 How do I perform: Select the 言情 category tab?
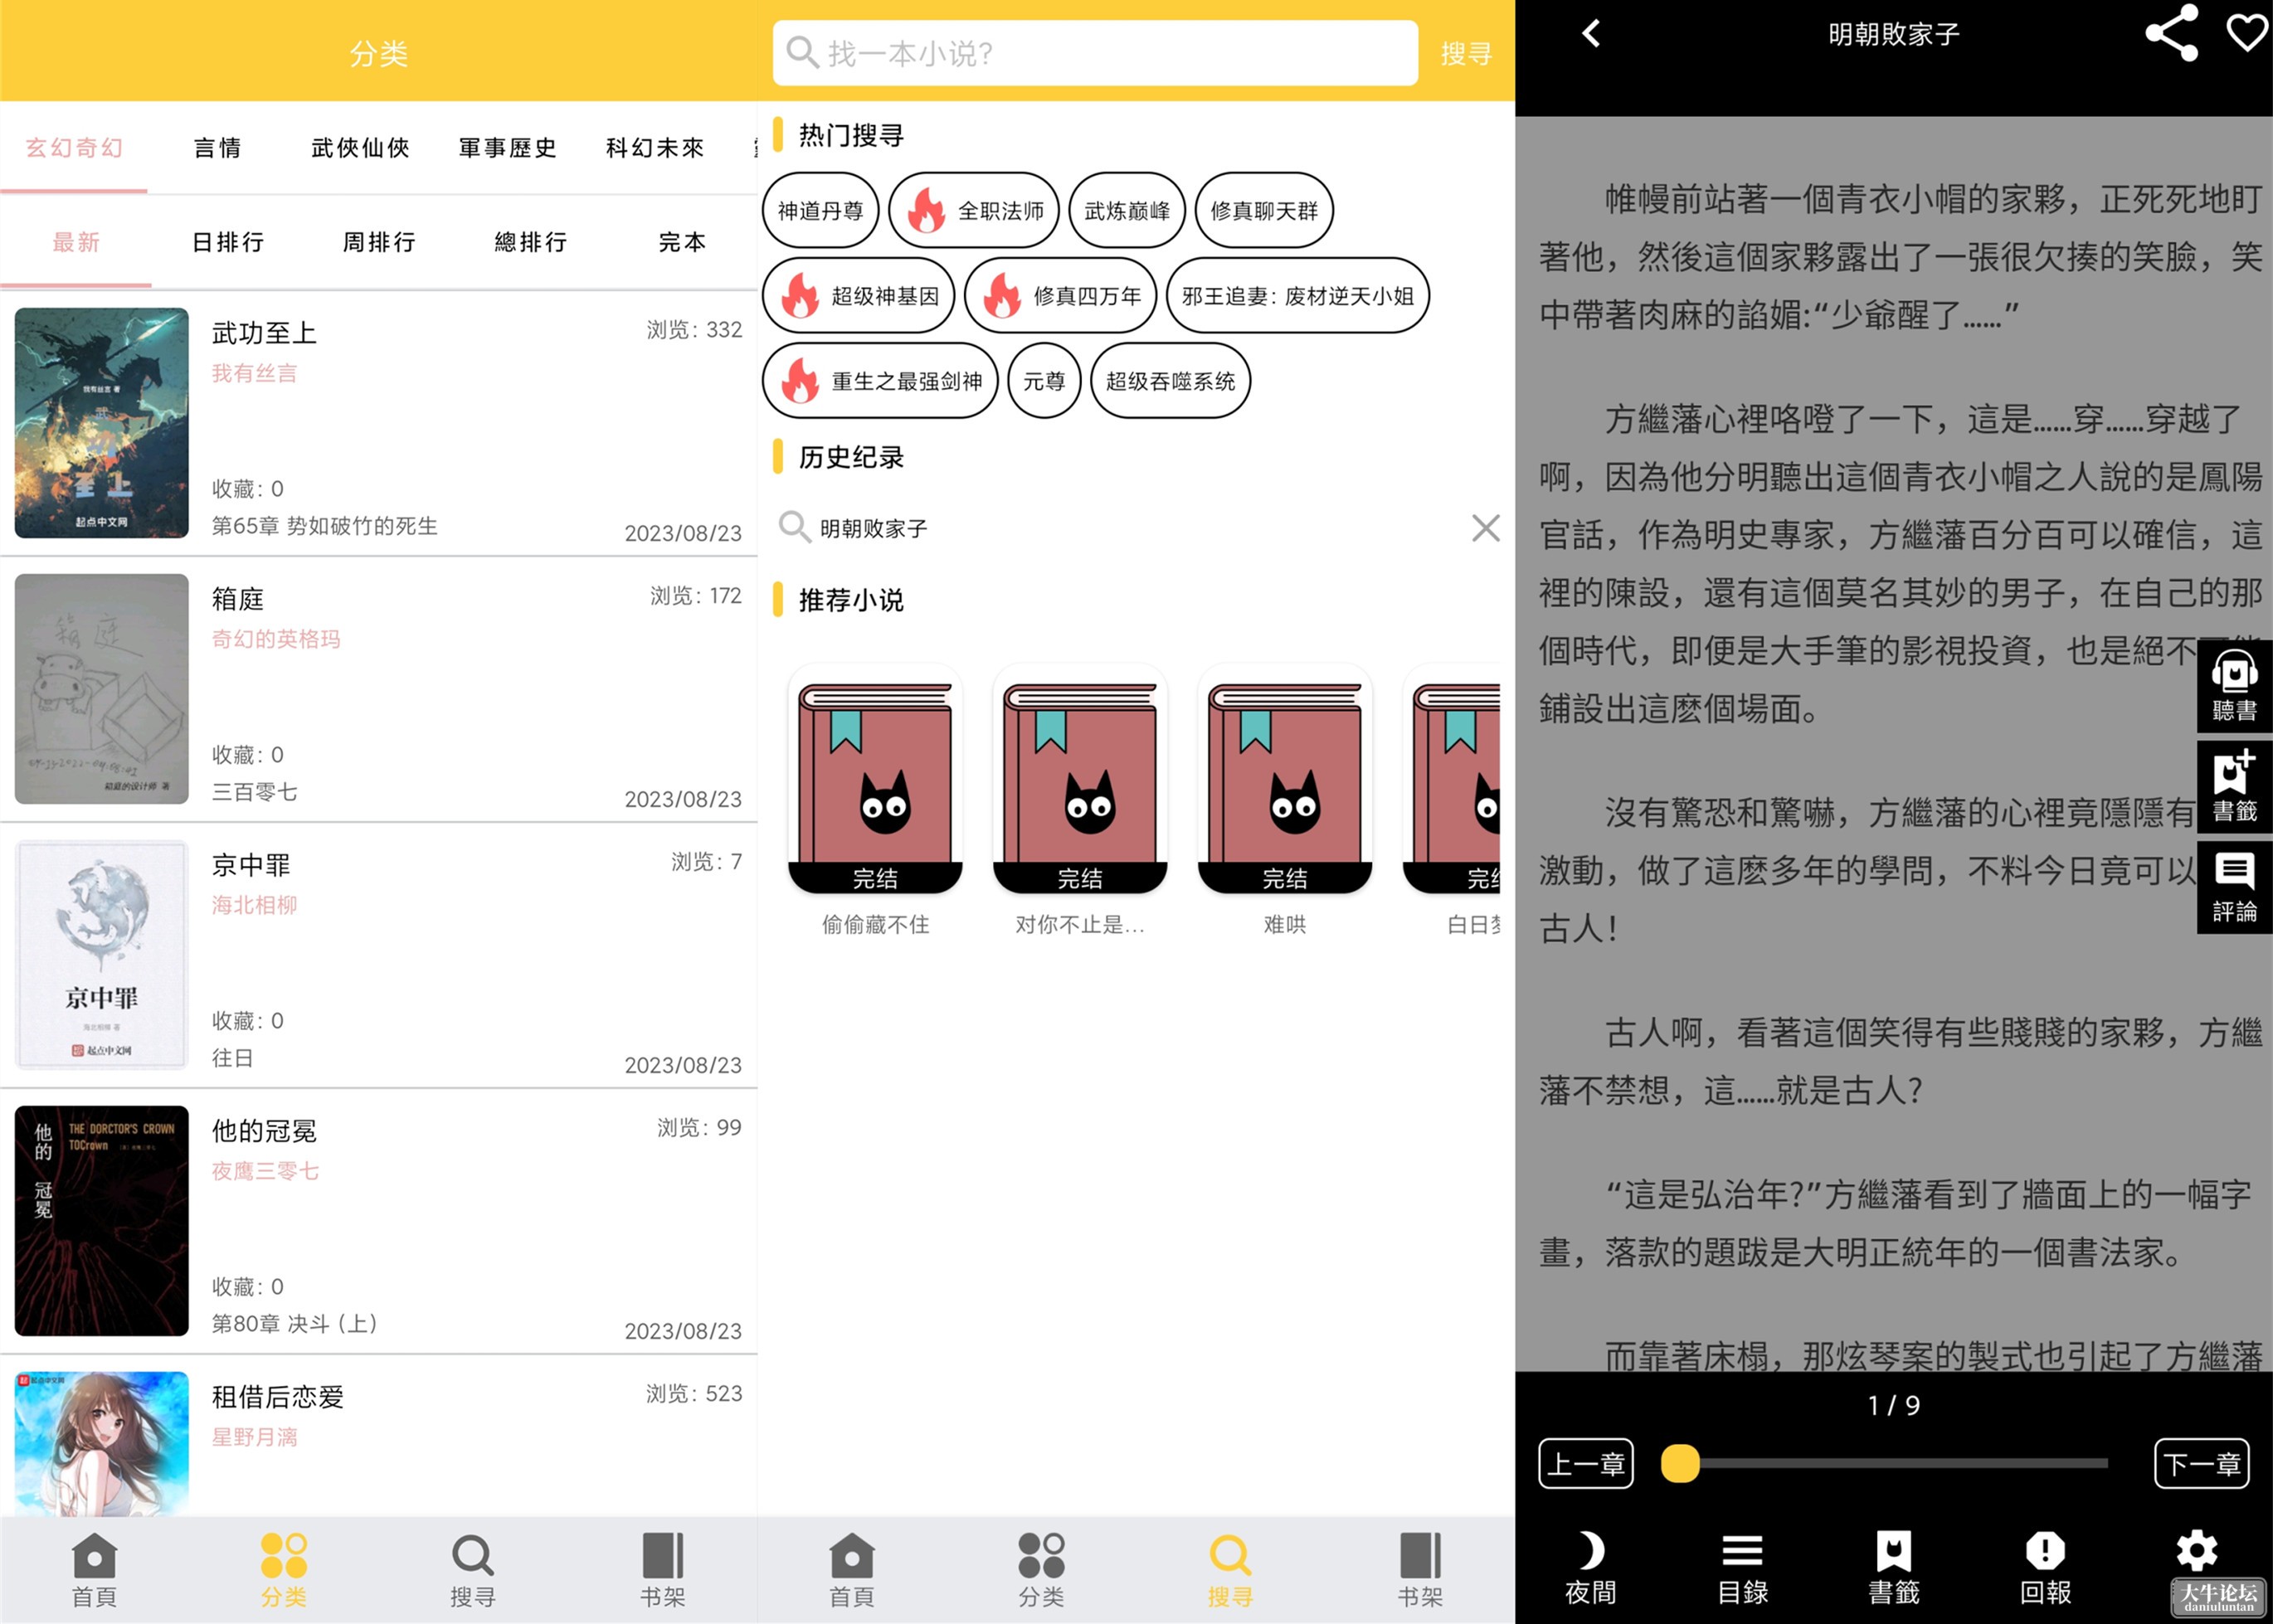[217, 148]
